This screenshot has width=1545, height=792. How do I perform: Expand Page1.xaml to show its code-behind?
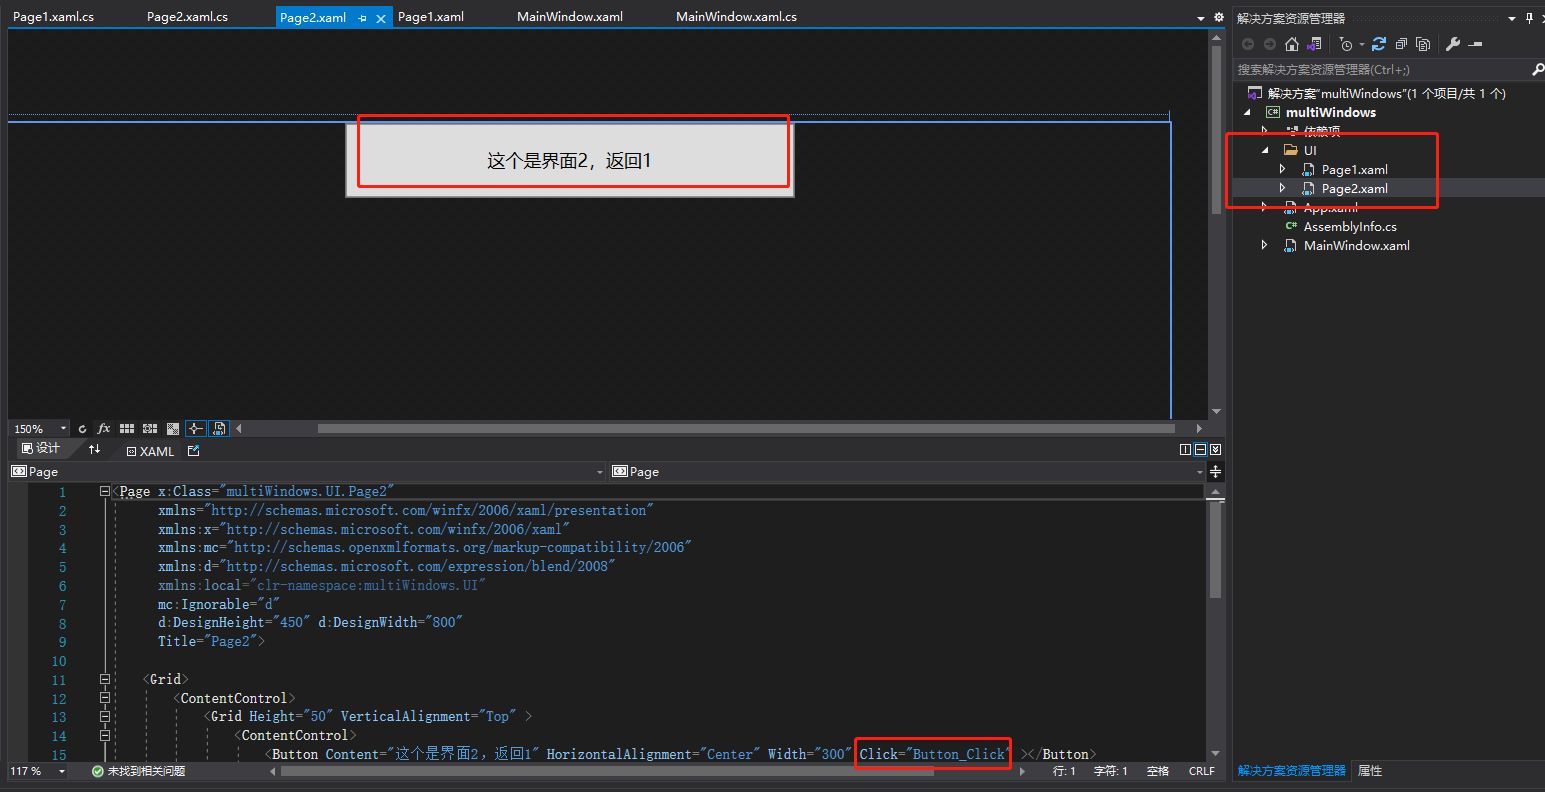[1283, 169]
